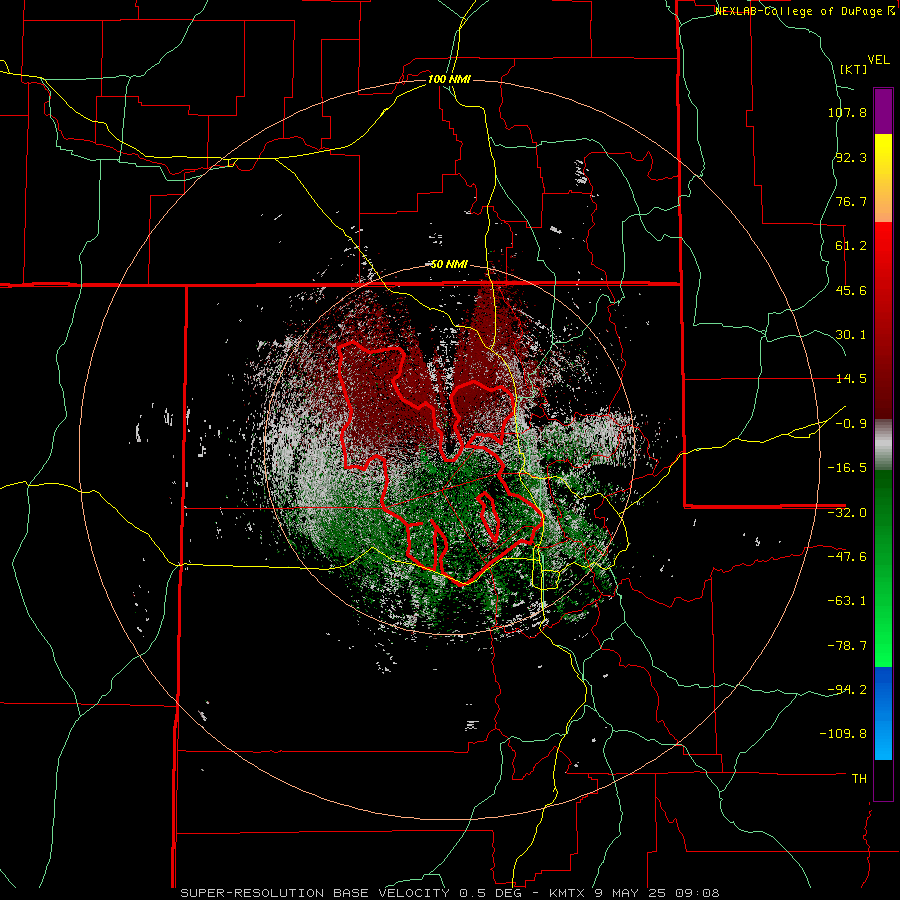This screenshot has width=900, height=900.
Task: Click the -63.1 scale value
Action: pyautogui.click(x=847, y=601)
